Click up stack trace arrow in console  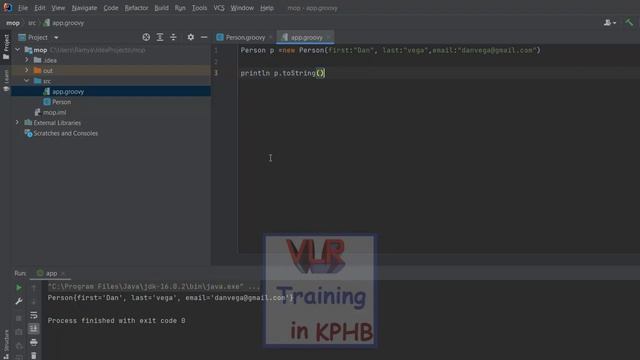point(34,288)
